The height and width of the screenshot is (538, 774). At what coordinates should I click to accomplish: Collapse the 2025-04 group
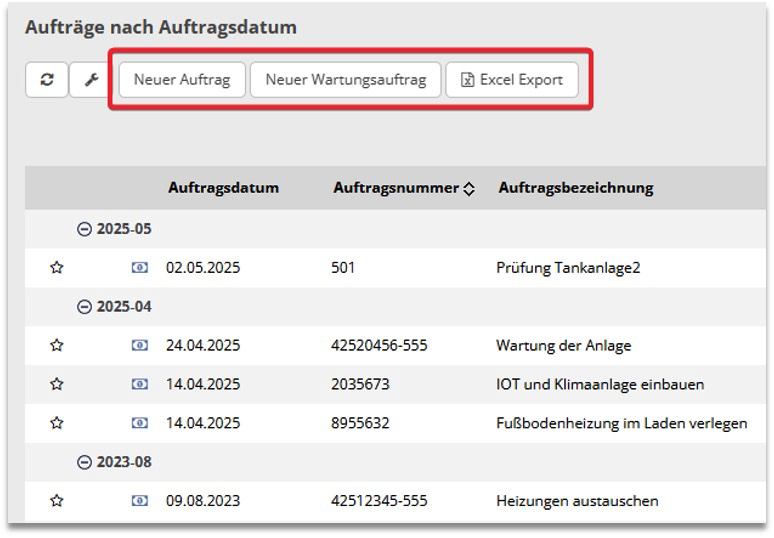point(84,307)
